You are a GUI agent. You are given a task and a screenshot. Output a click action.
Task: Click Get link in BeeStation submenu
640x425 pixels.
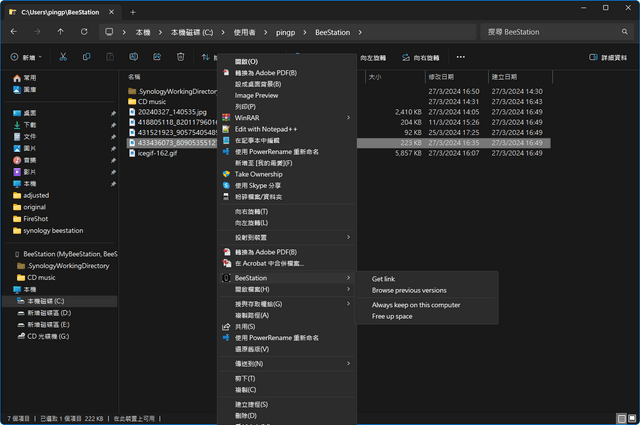click(x=383, y=279)
